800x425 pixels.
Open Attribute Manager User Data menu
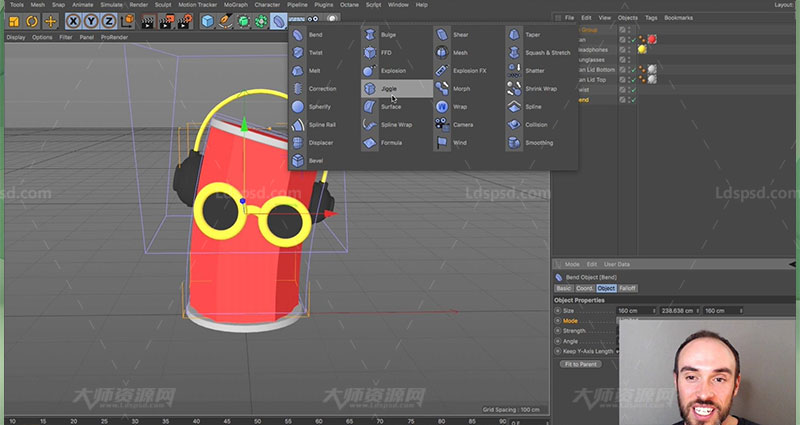point(617,264)
